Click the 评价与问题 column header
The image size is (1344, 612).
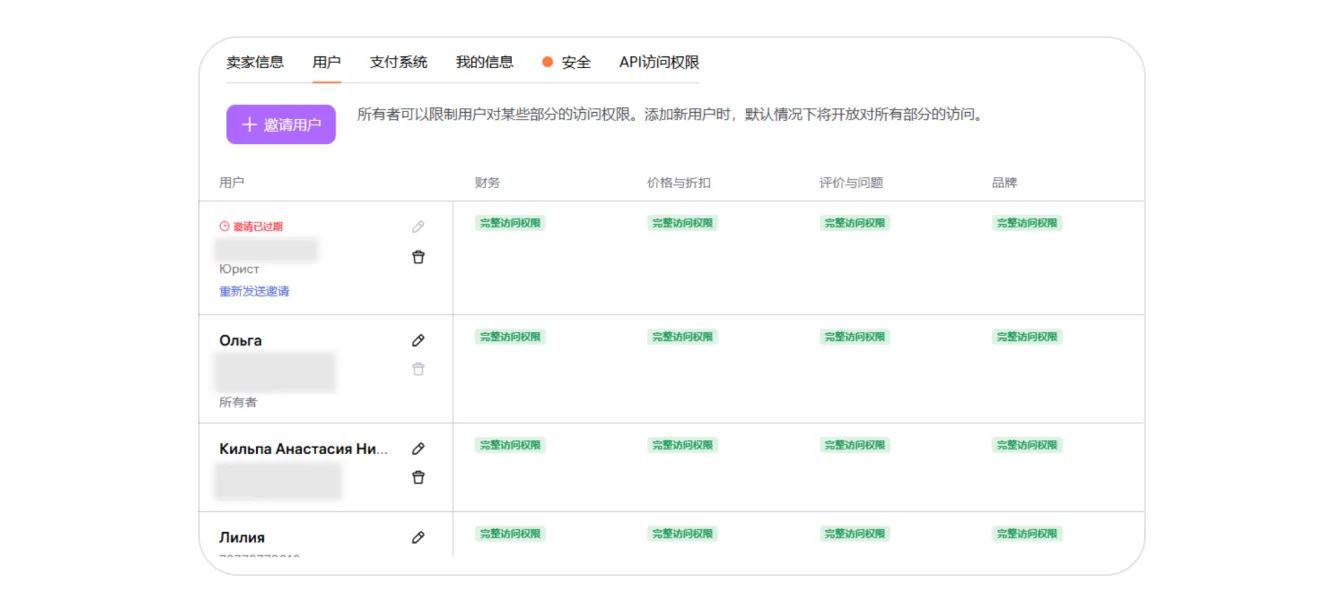(851, 183)
